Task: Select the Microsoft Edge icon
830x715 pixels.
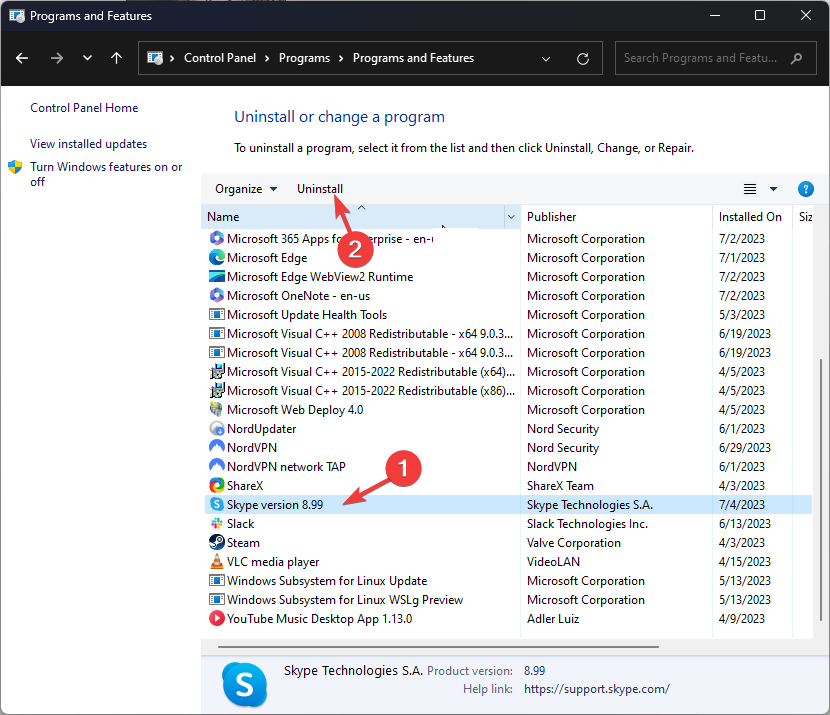Action: [216, 257]
